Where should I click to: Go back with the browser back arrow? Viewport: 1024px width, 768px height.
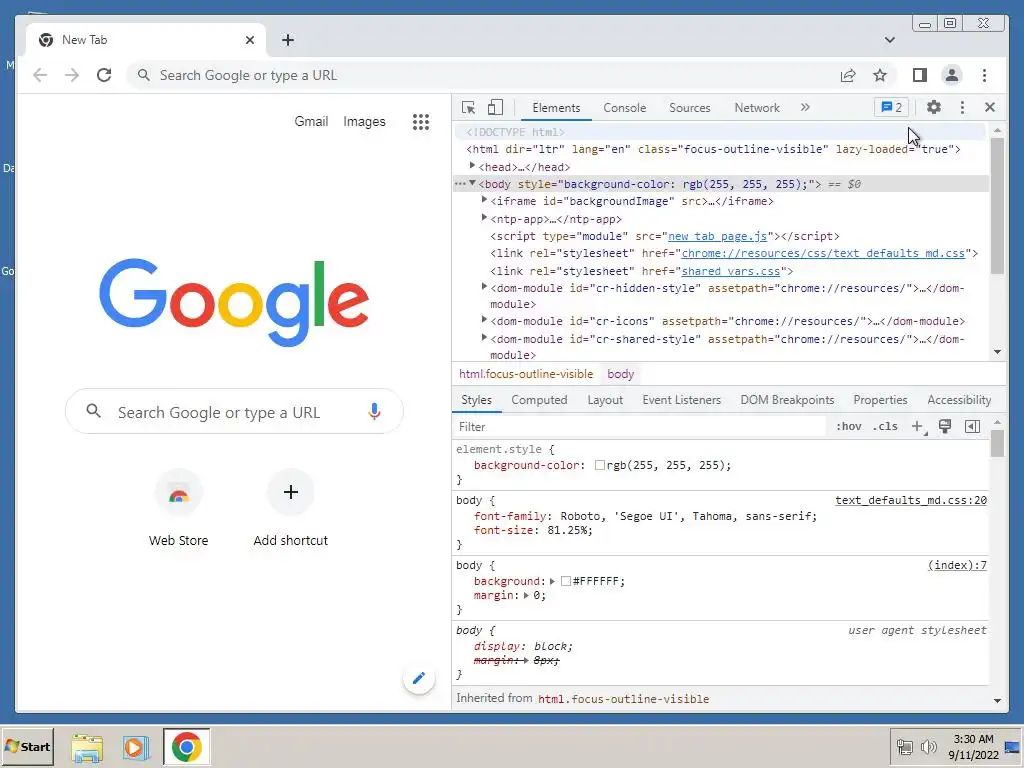pyautogui.click(x=40, y=75)
